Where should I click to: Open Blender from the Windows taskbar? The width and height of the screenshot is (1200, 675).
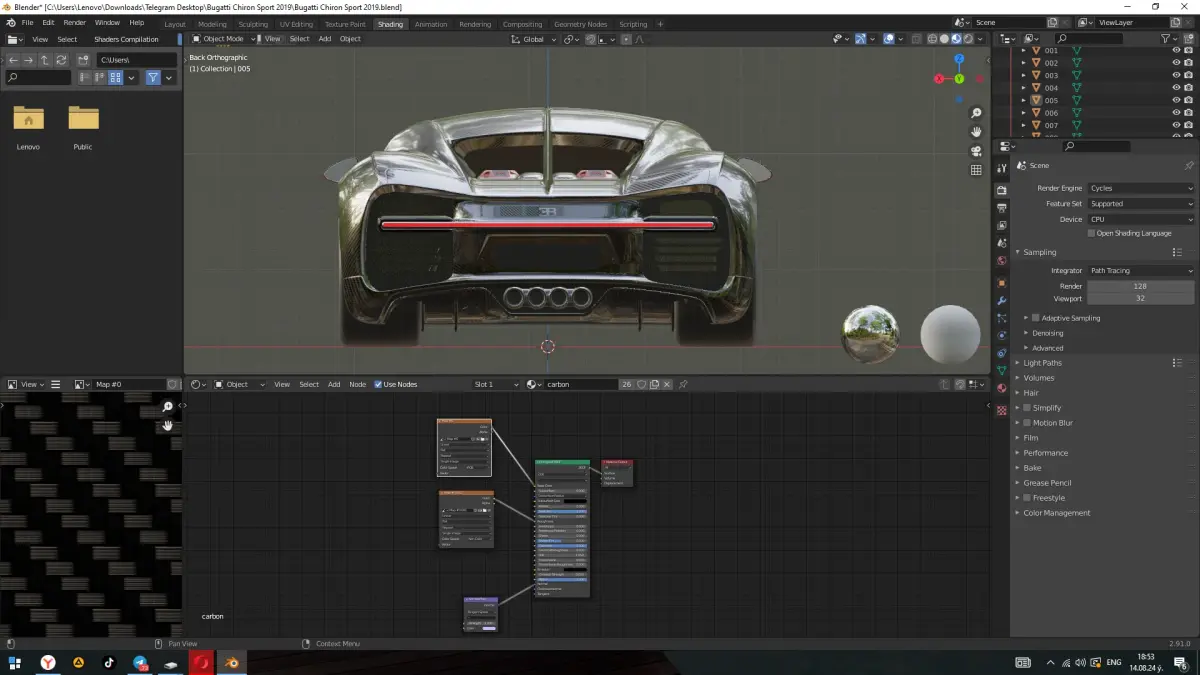click(232, 662)
